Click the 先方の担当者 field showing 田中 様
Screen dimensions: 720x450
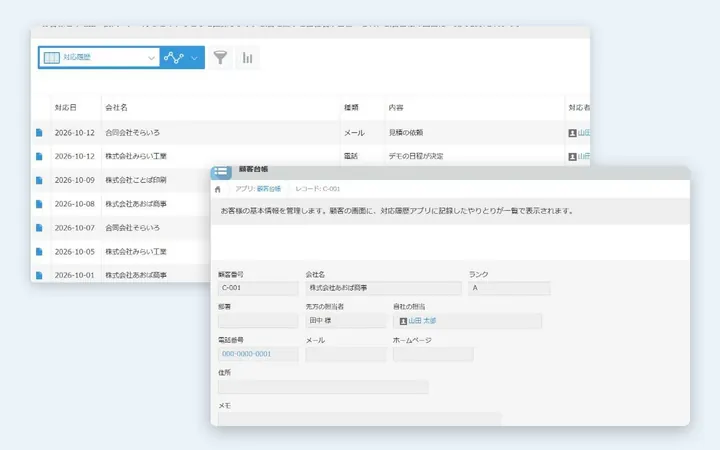pos(346,321)
